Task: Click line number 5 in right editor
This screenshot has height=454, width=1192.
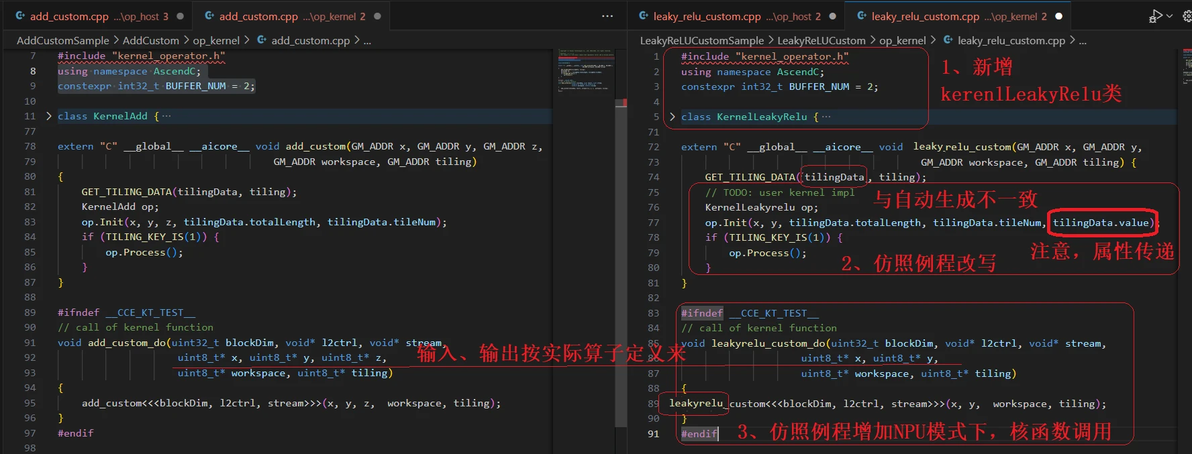Action: point(657,117)
